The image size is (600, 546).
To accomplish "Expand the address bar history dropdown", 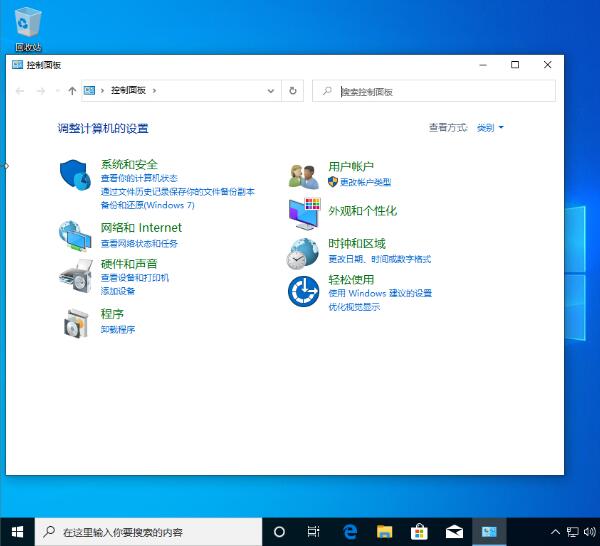I will tap(271, 91).
